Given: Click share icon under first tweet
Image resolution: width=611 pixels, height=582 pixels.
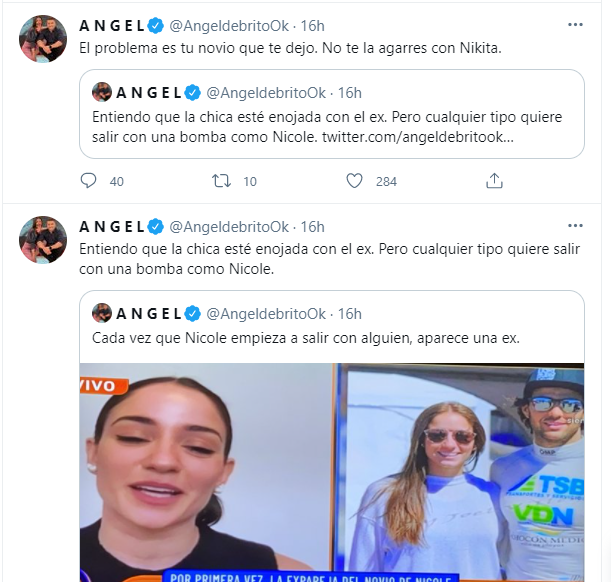Looking at the screenshot, I should pos(494,181).
